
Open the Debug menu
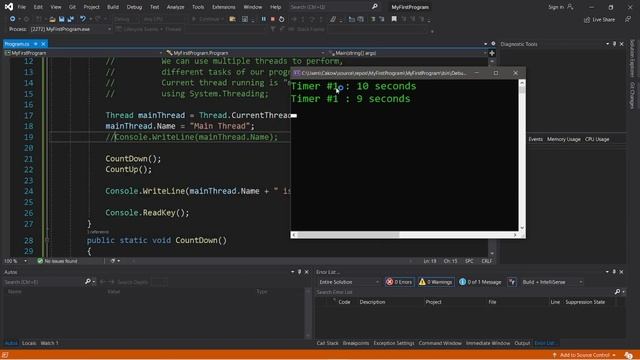click(134, 7)
